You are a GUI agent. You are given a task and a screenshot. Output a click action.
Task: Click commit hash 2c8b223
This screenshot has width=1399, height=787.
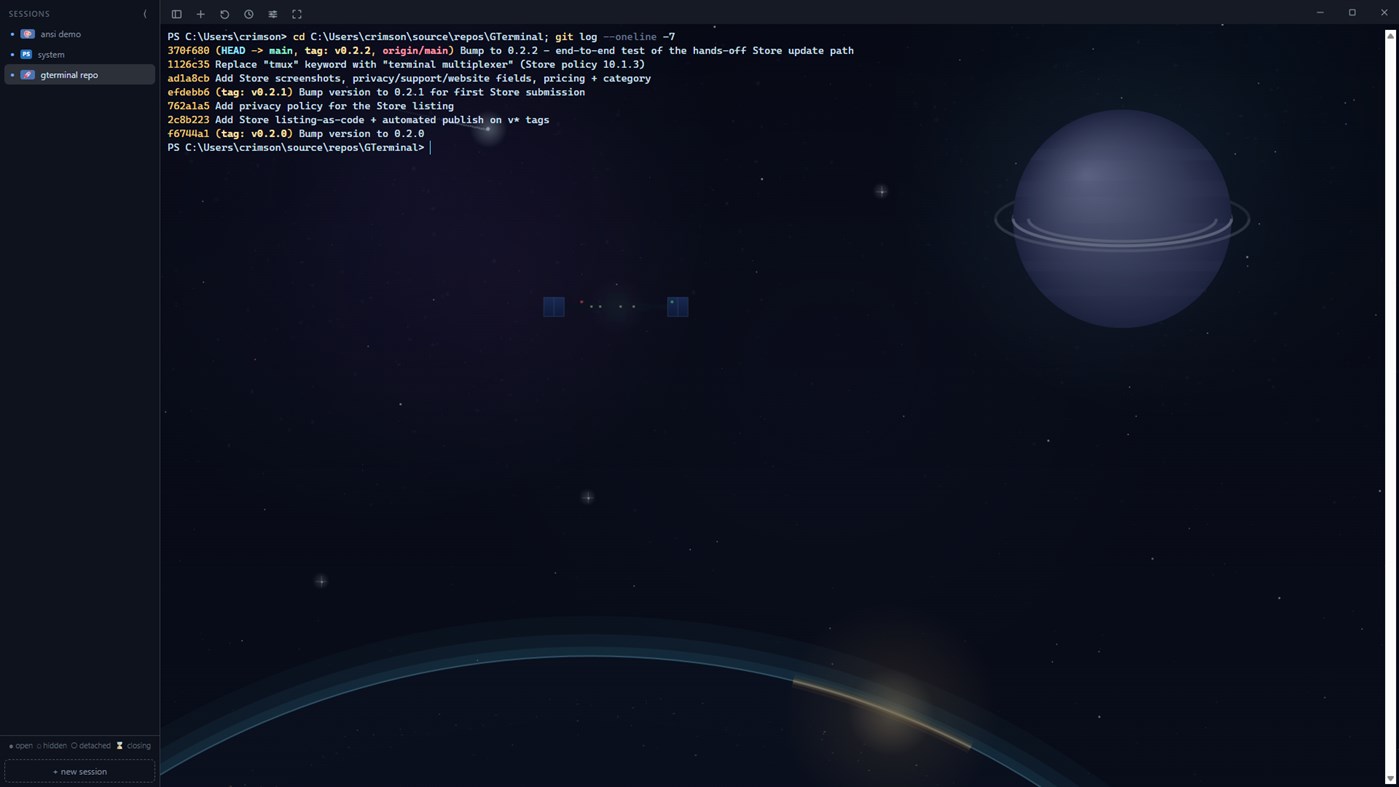(188, 120)
